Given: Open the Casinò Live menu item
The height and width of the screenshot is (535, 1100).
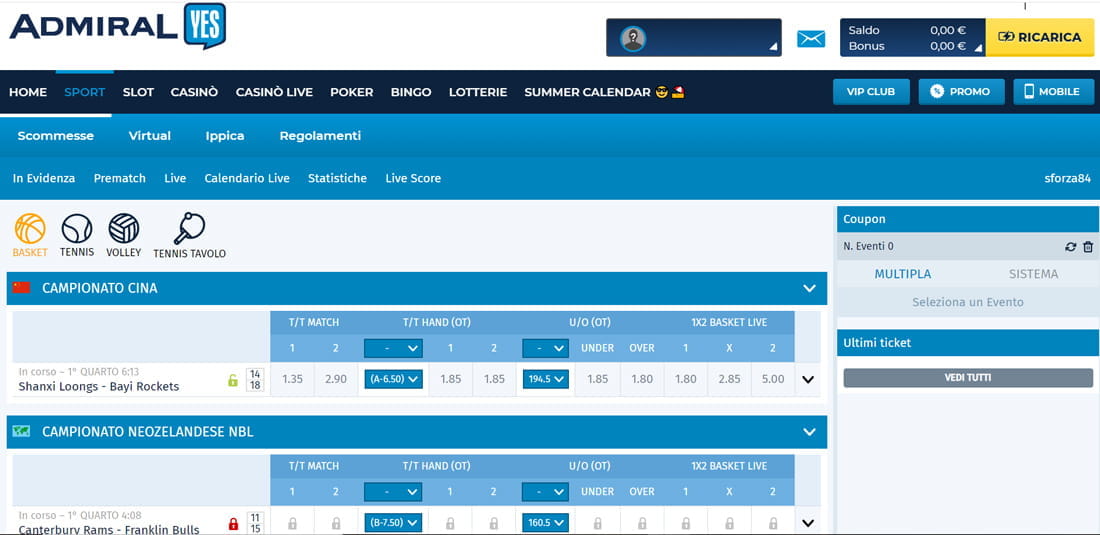Looking at the screenshot, I should 274,92.
